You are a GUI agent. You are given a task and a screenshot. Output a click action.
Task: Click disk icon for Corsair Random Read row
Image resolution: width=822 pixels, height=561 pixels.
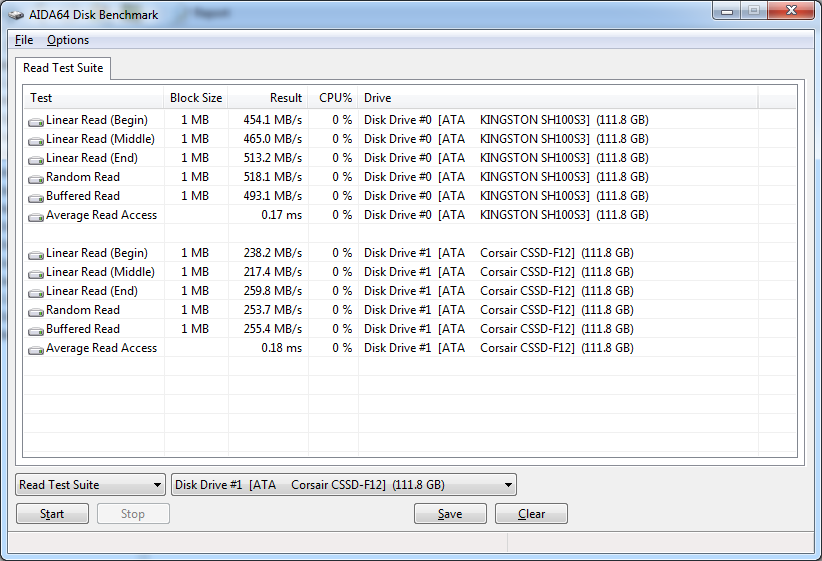click(36, 312)
